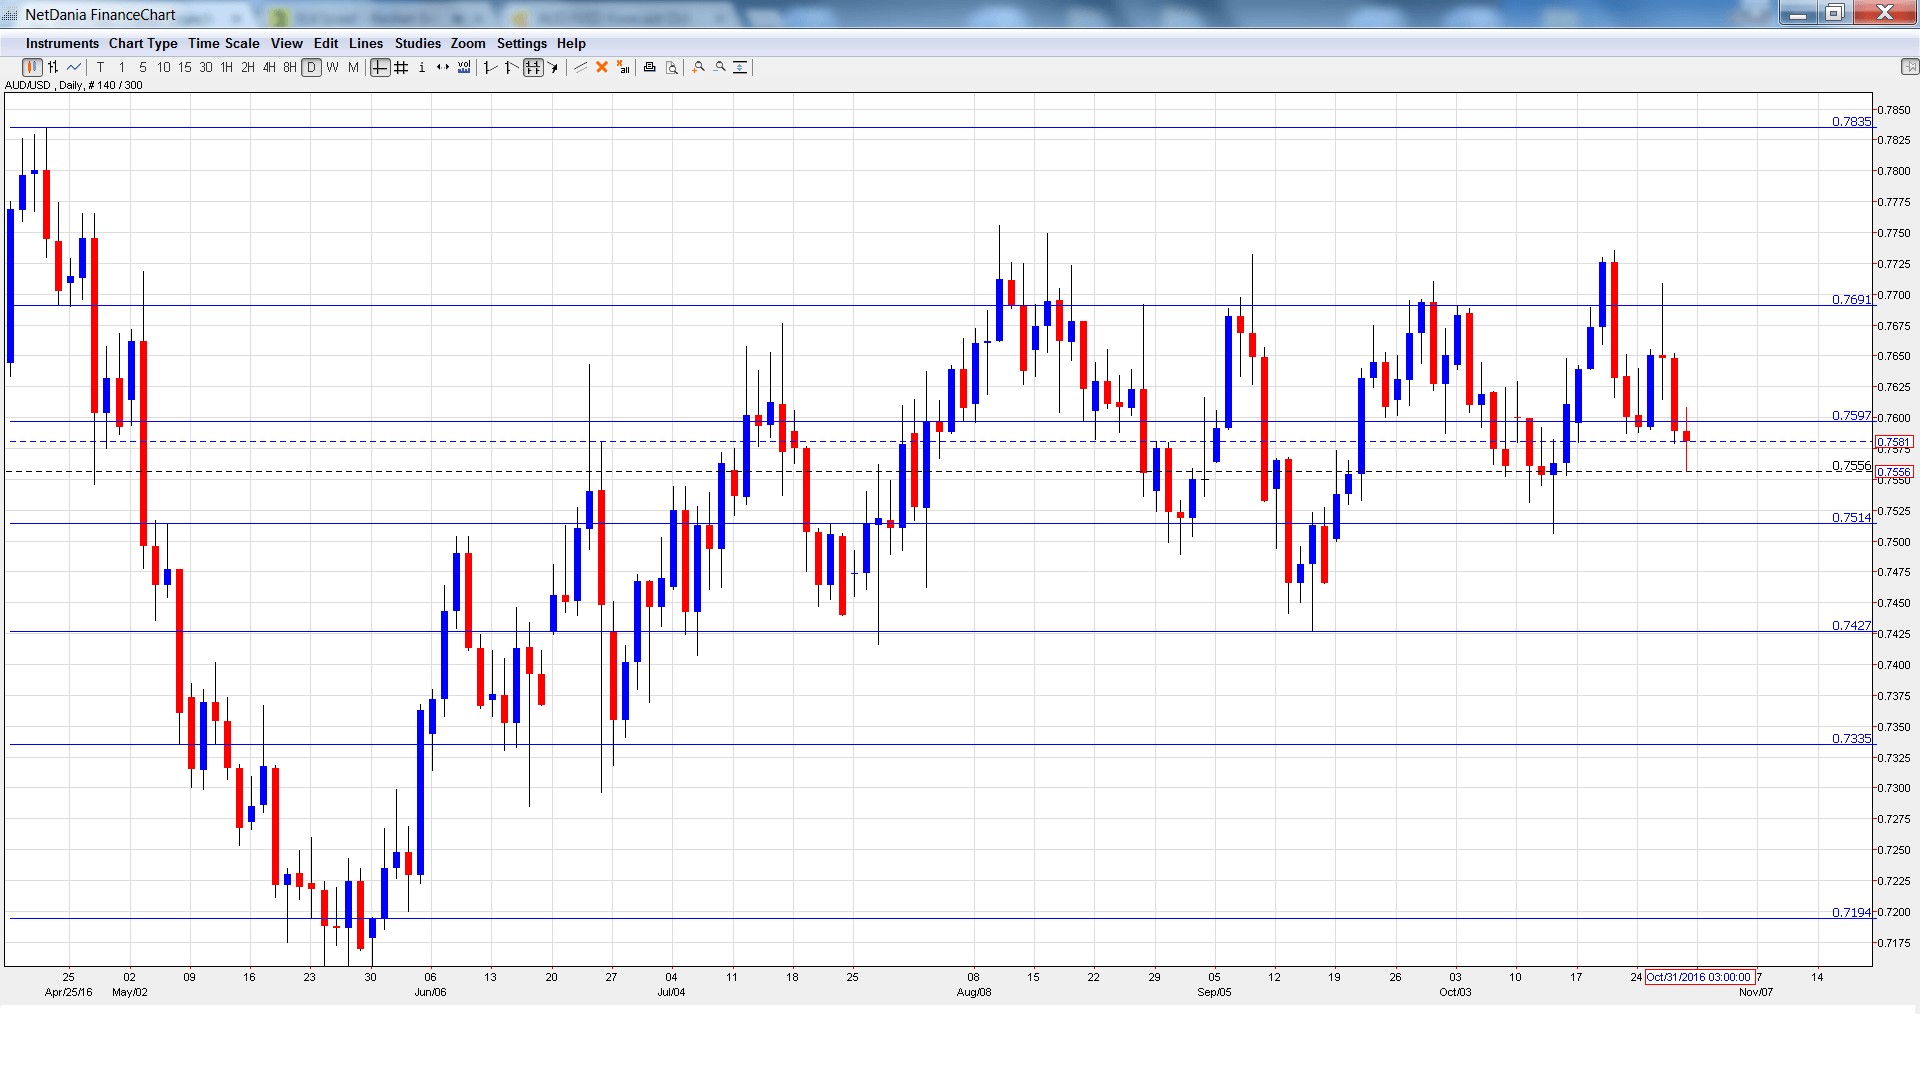1920x1080 pixels.
Task: Open the Time Scale menu
Action: [x=223, y=43]
